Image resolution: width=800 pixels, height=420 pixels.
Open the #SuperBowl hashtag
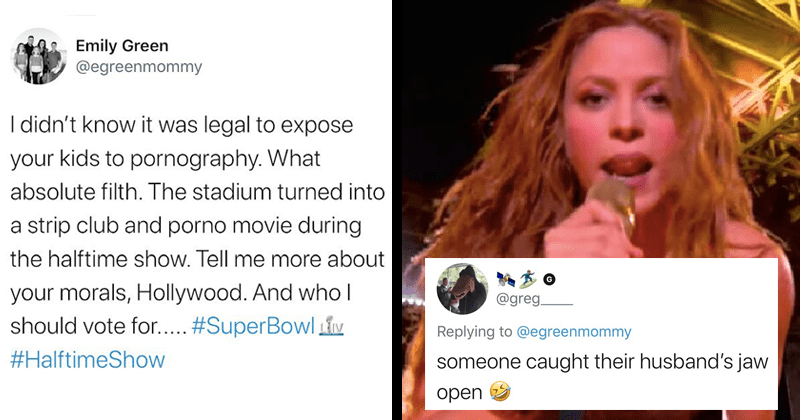click(x=253, y=326)
